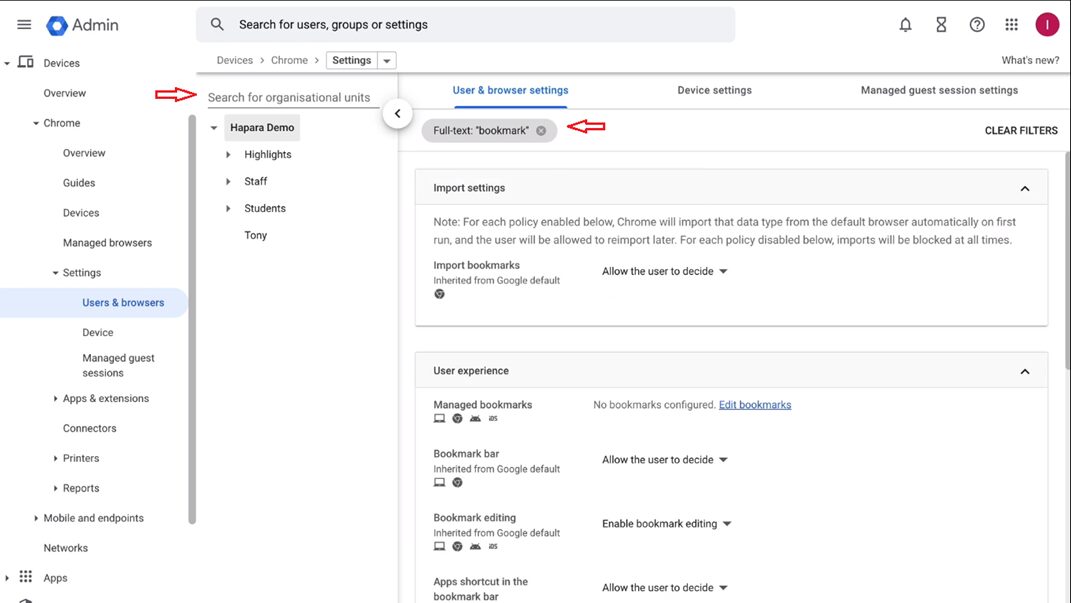This screenshot has width=1071, height=603.
Task: Select the Tony organisational unit
Action: 255,235
